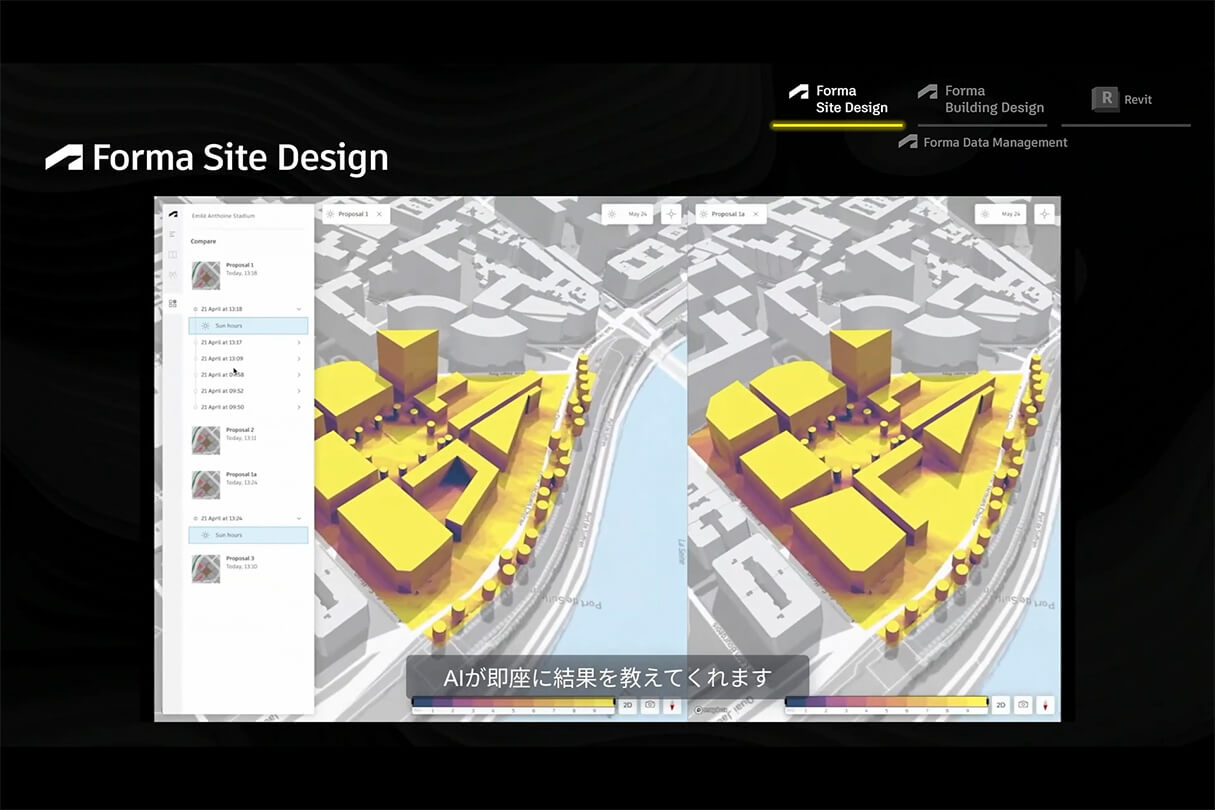Close the Proposal 1a view tab
The width and height of the screenshot is (1215, 810).
click(755, 214)
